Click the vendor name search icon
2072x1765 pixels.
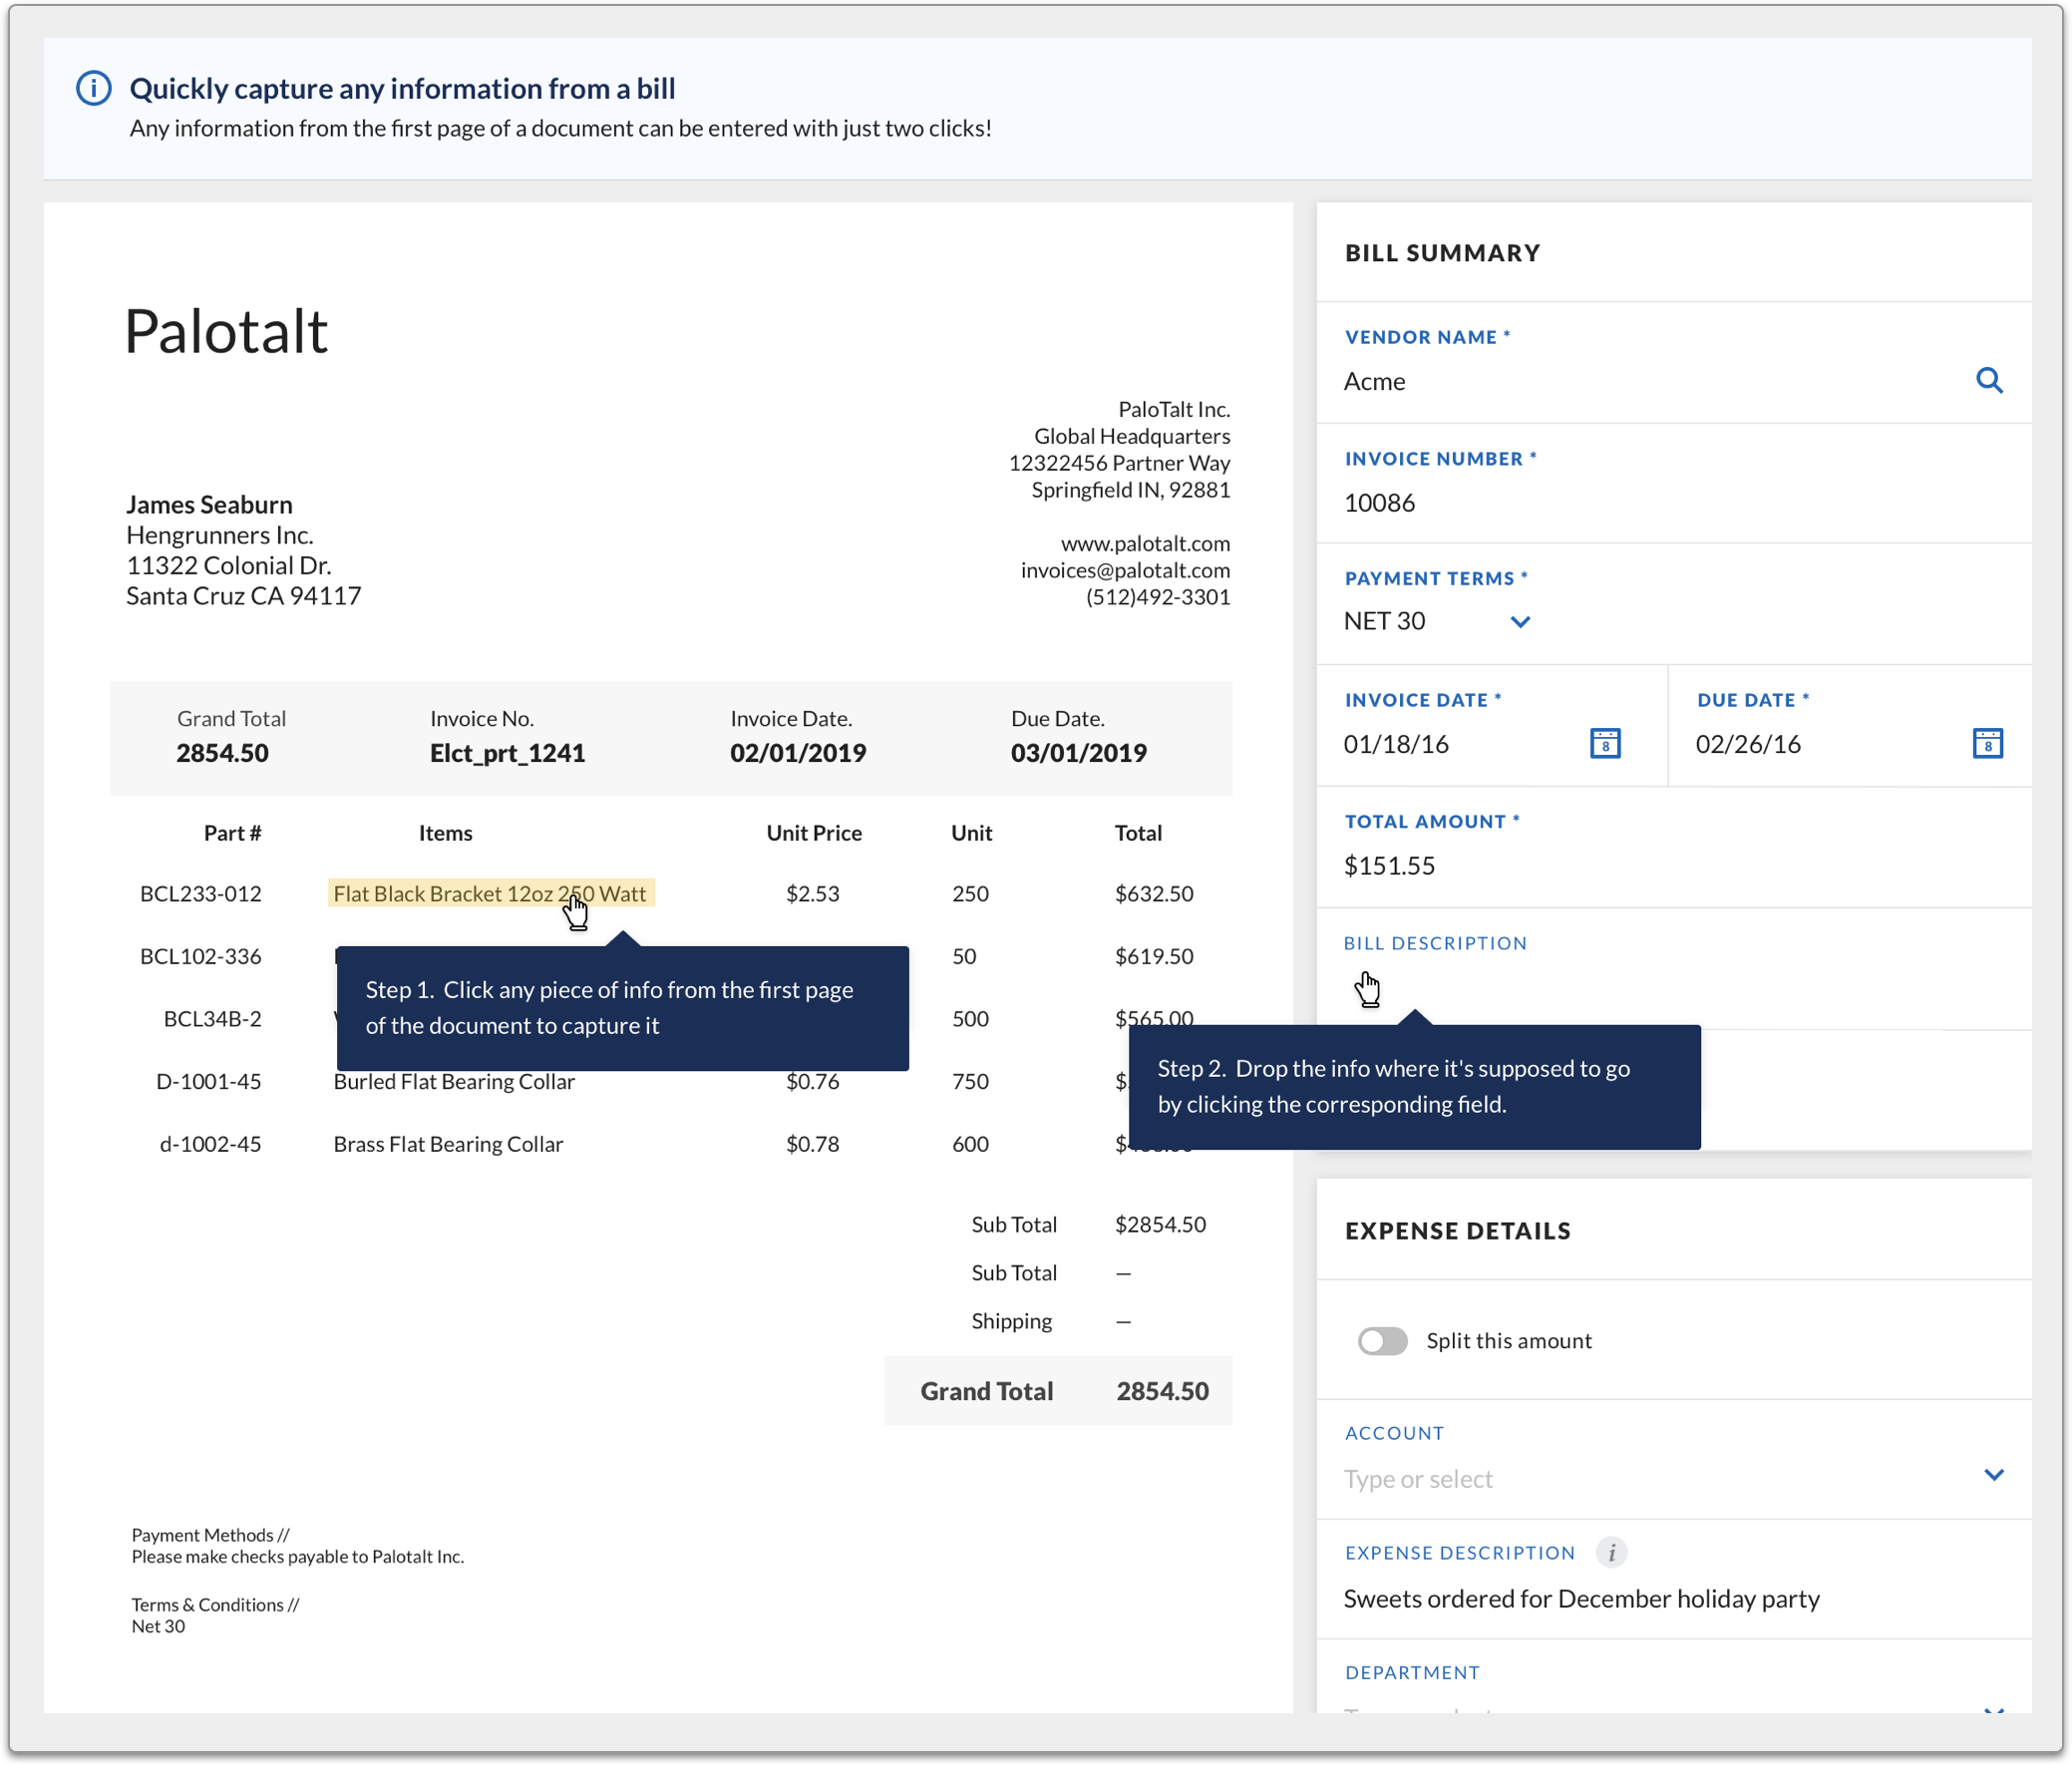1988,380
